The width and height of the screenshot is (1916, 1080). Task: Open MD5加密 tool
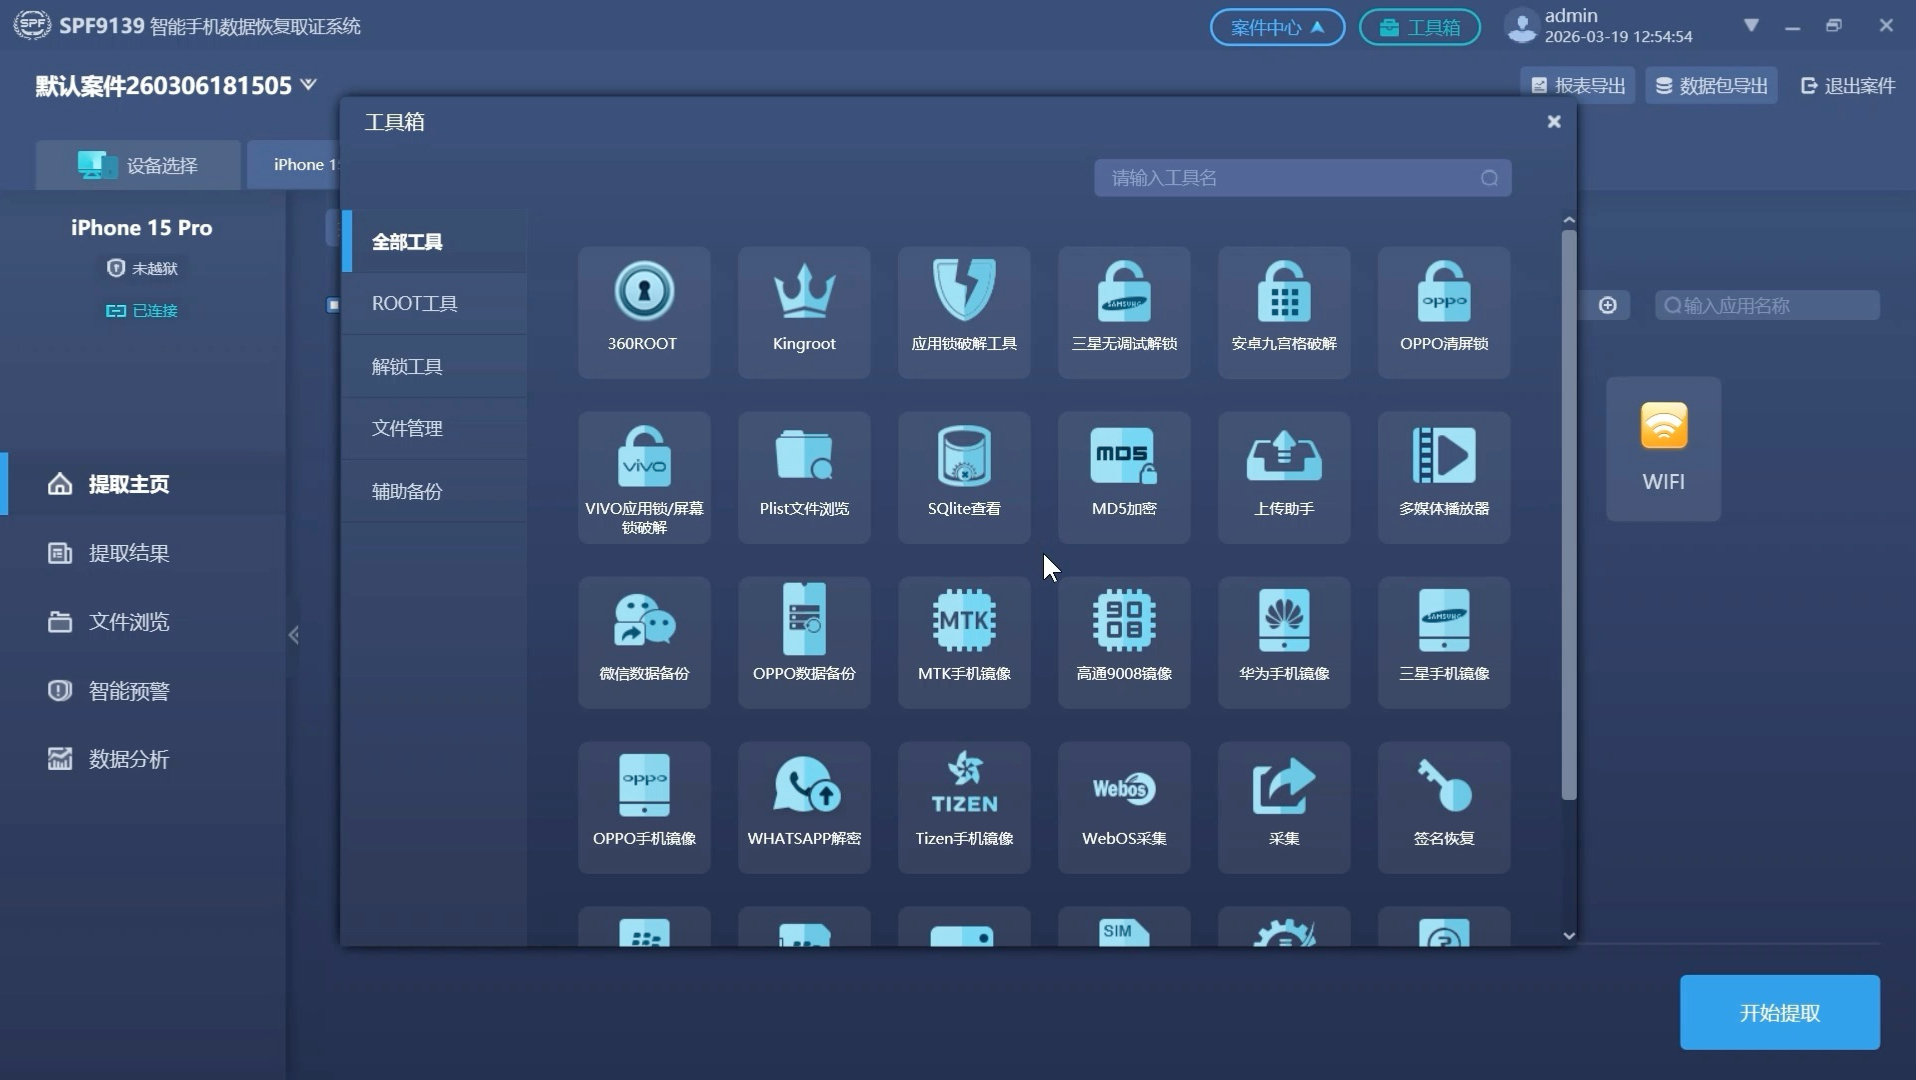[1124, 477]
